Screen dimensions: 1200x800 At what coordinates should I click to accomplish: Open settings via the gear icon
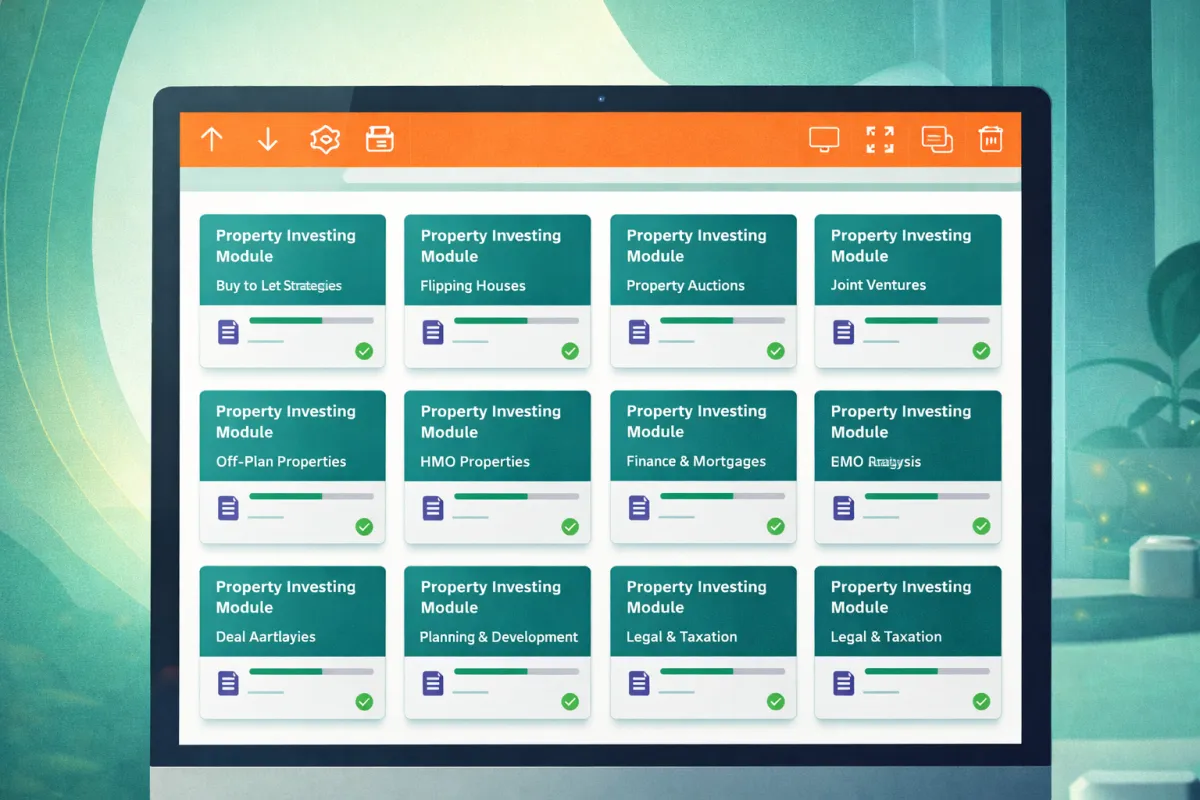click(x=325, y=139)
